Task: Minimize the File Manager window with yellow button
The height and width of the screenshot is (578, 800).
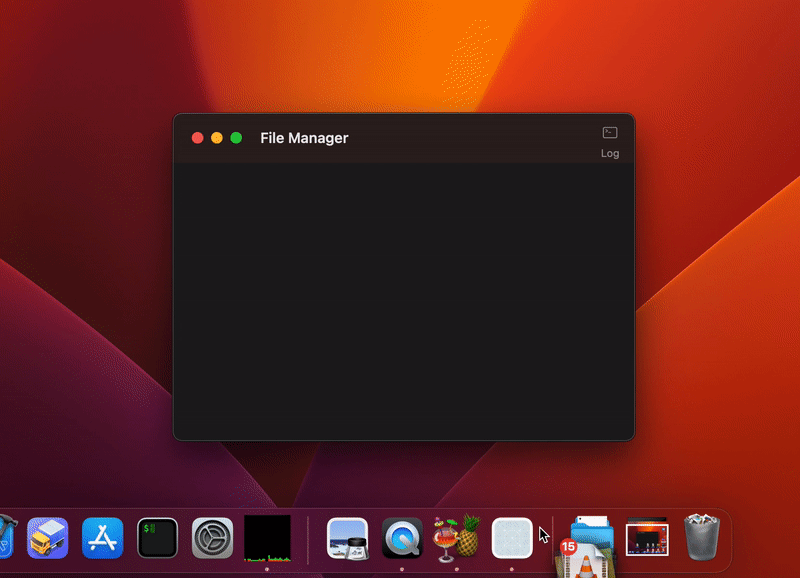Action: pos(217,138)
